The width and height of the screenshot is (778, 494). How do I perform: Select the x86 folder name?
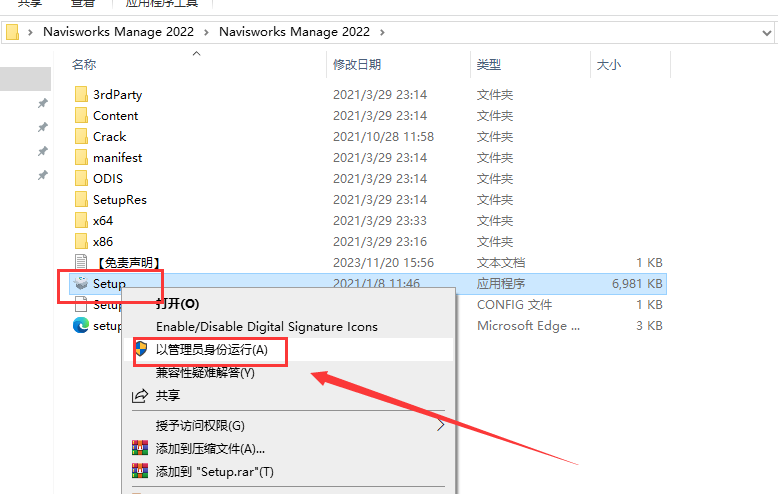(103, 241)
